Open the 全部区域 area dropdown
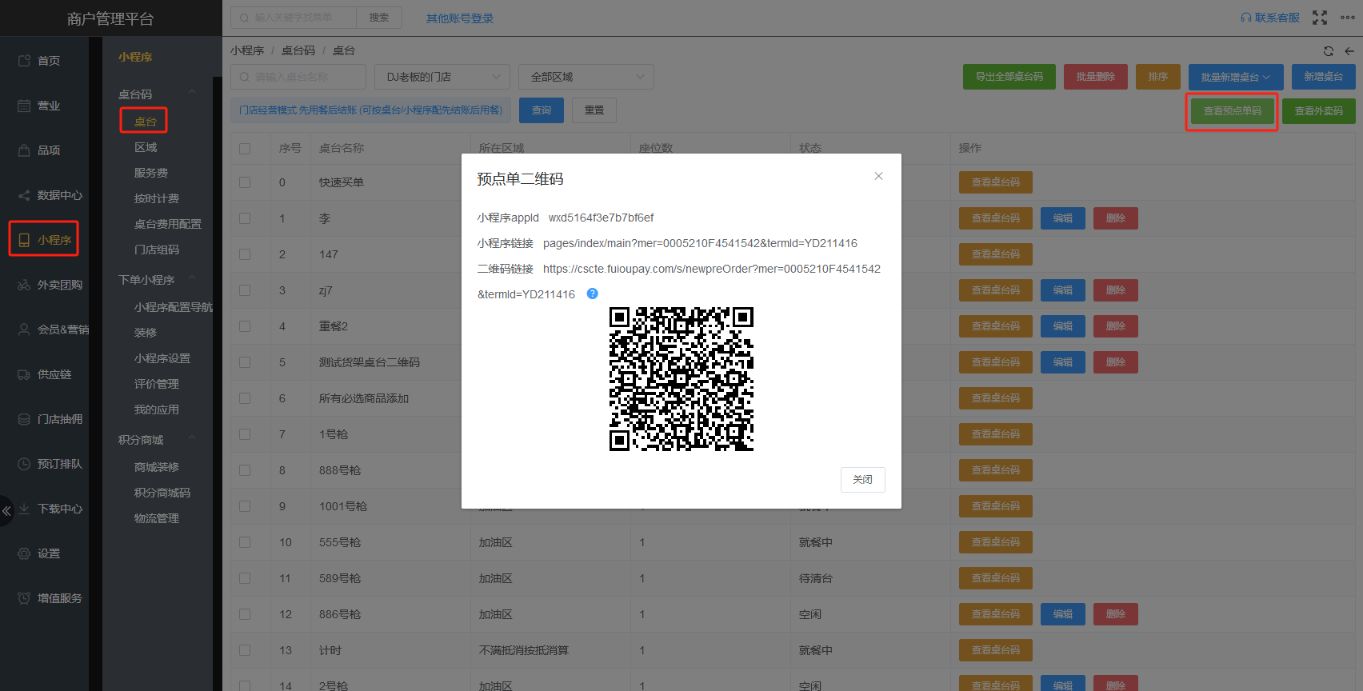 point(586,77)
